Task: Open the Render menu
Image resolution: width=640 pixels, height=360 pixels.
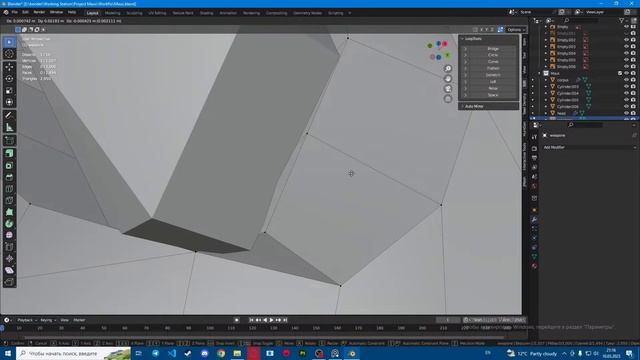Action: tap(39, 12)
